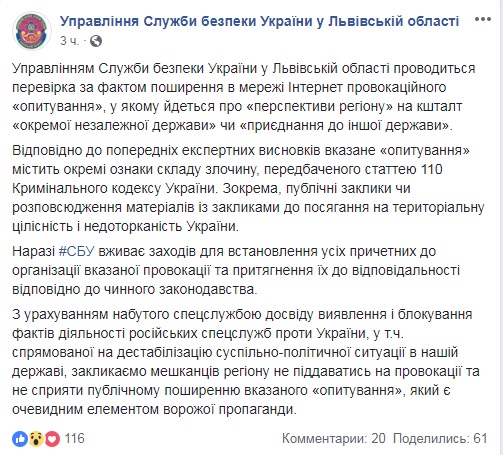Open the SBU Lviv page profile avatar
Viewport: 503px width, 455px height.
tap(32, 31)
